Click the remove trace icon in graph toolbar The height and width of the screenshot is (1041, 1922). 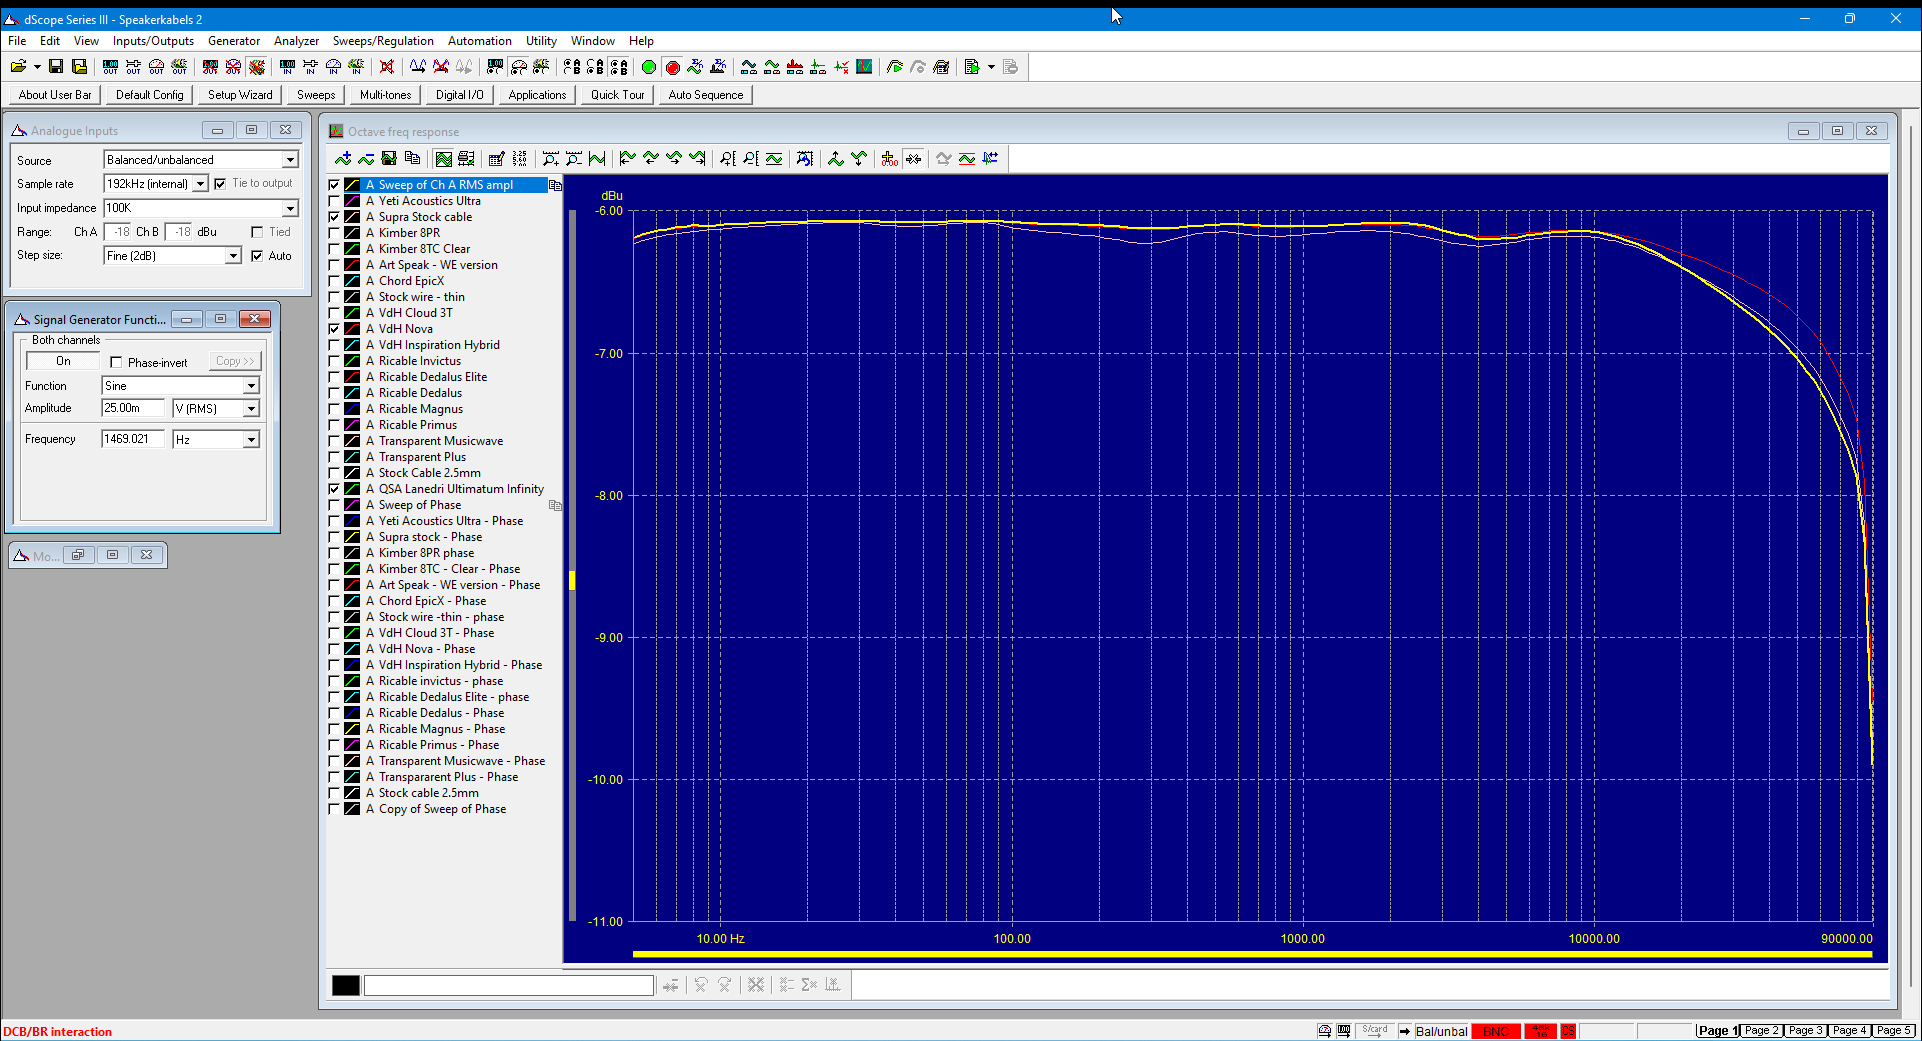click(x=366, y=159)
